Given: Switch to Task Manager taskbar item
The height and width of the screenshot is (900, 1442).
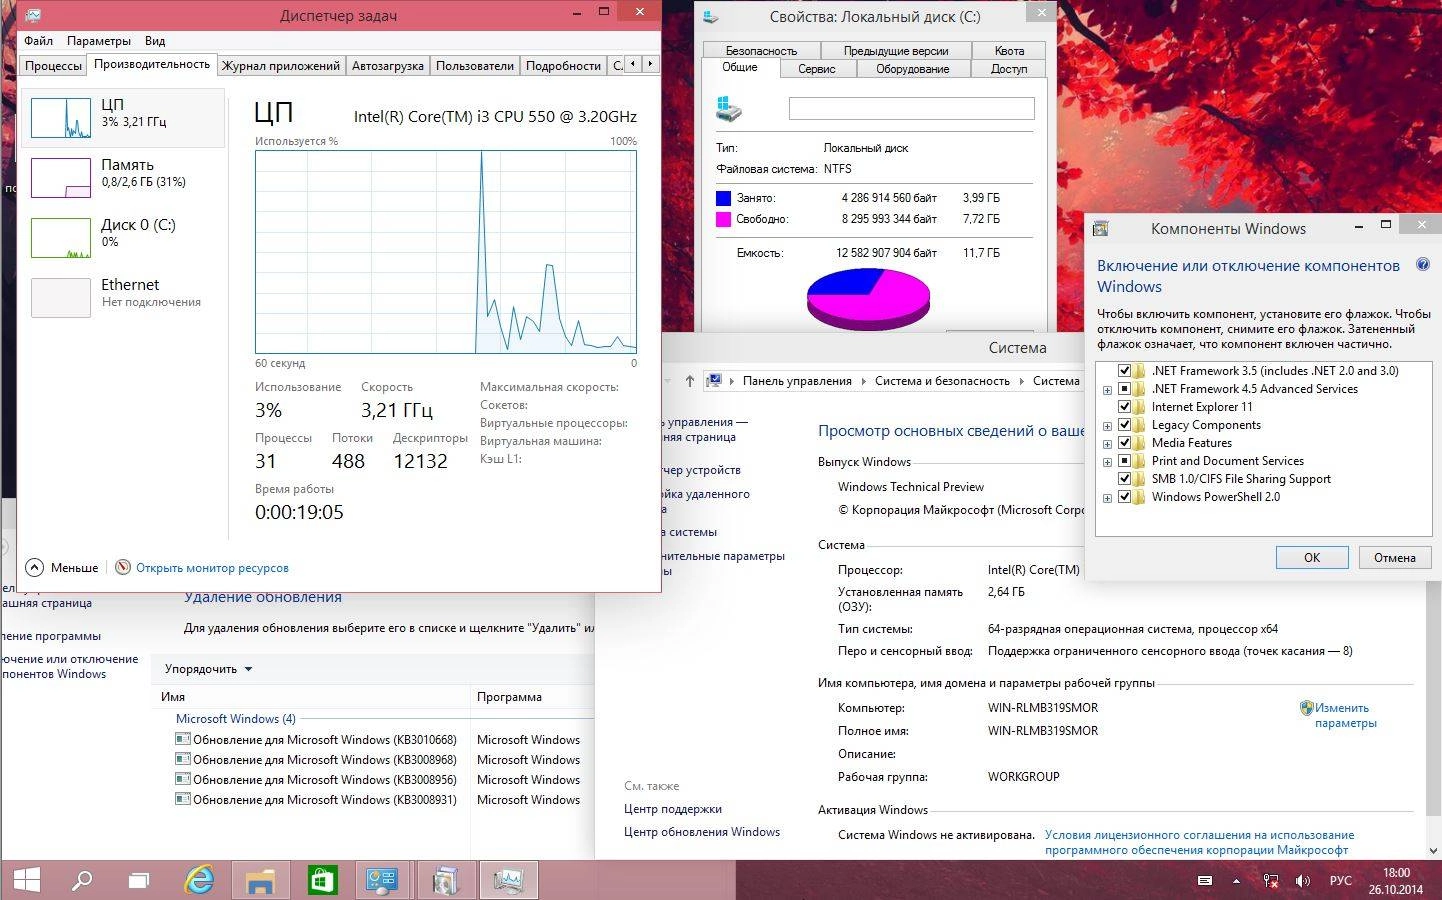Looking at the screenshot, I should click(x=508, y=881).
